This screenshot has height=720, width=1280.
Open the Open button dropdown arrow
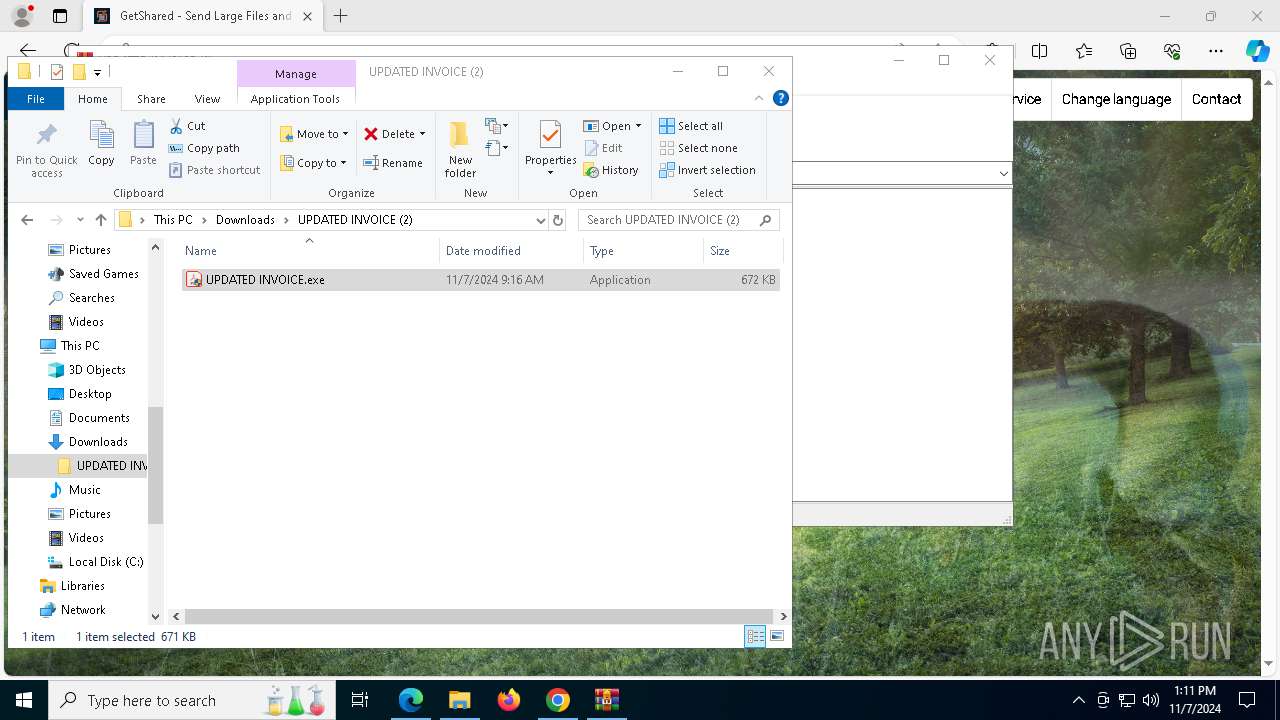pyautogui.click(x=638, y=126)
